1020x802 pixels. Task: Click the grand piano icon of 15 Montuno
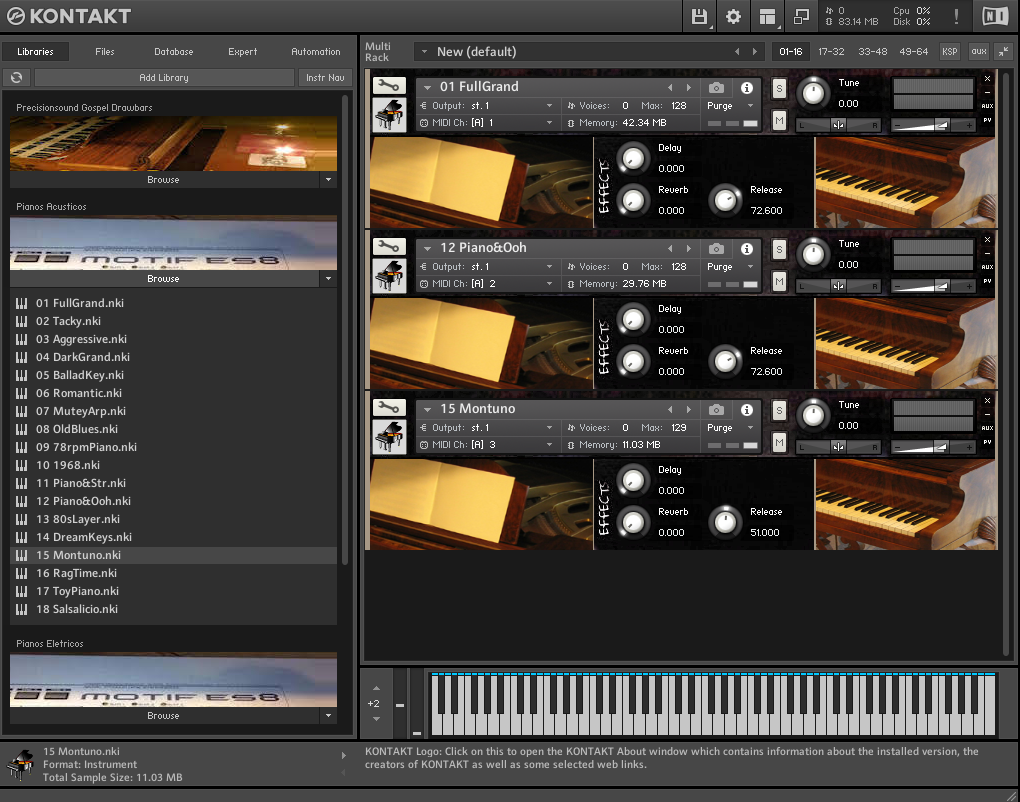point(389,436)
